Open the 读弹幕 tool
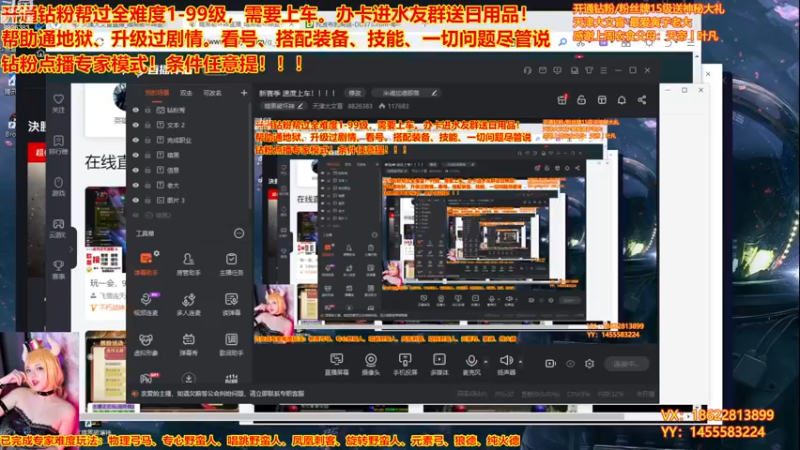The height and width of the screenshot is (450, 800). point(231,304)
